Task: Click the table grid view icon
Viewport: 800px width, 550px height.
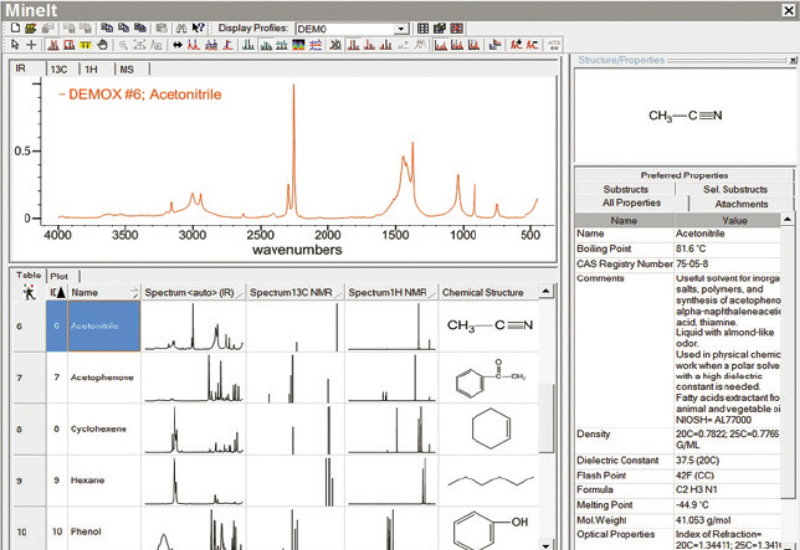Action: [x=423, y=29]
